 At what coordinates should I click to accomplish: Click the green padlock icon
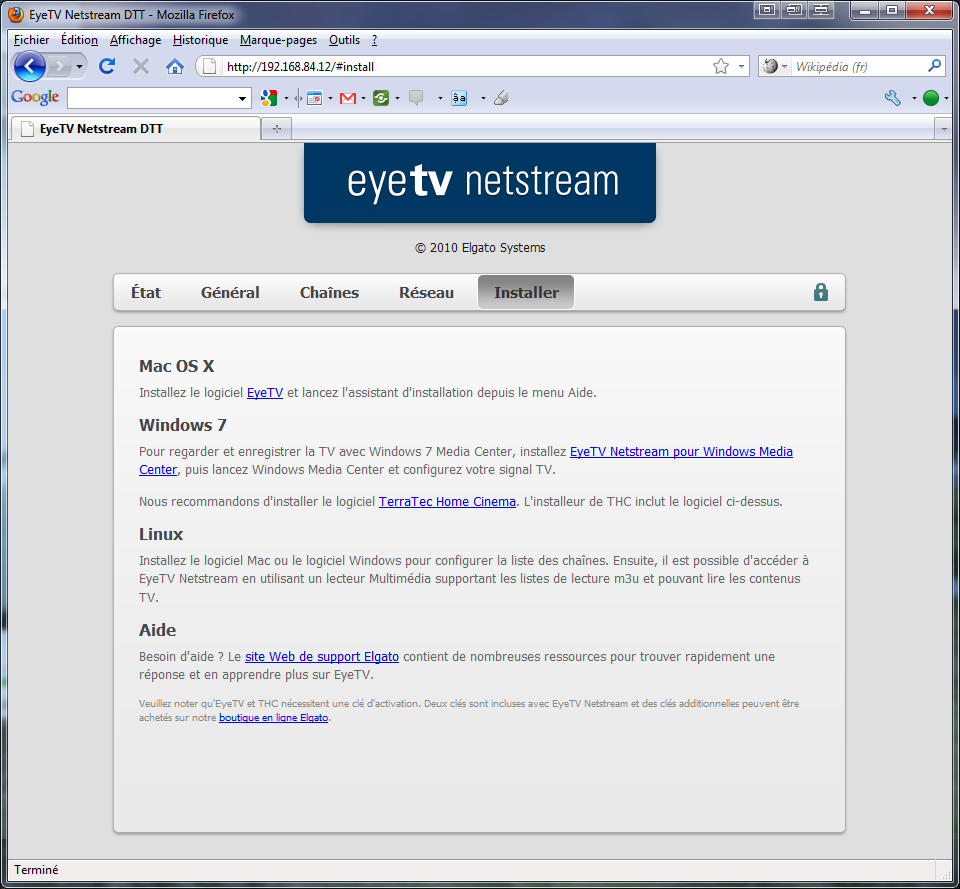[x=820, y=293]
